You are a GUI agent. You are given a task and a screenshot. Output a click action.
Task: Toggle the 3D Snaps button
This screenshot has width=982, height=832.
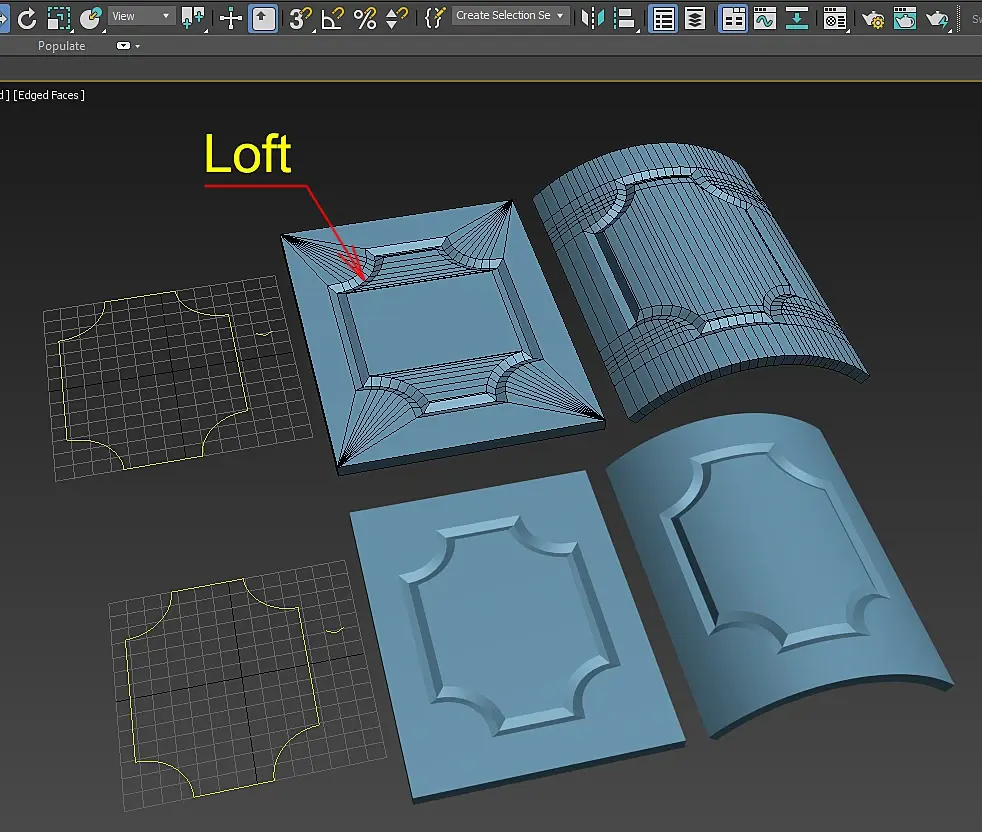click(x=299, y=17)
